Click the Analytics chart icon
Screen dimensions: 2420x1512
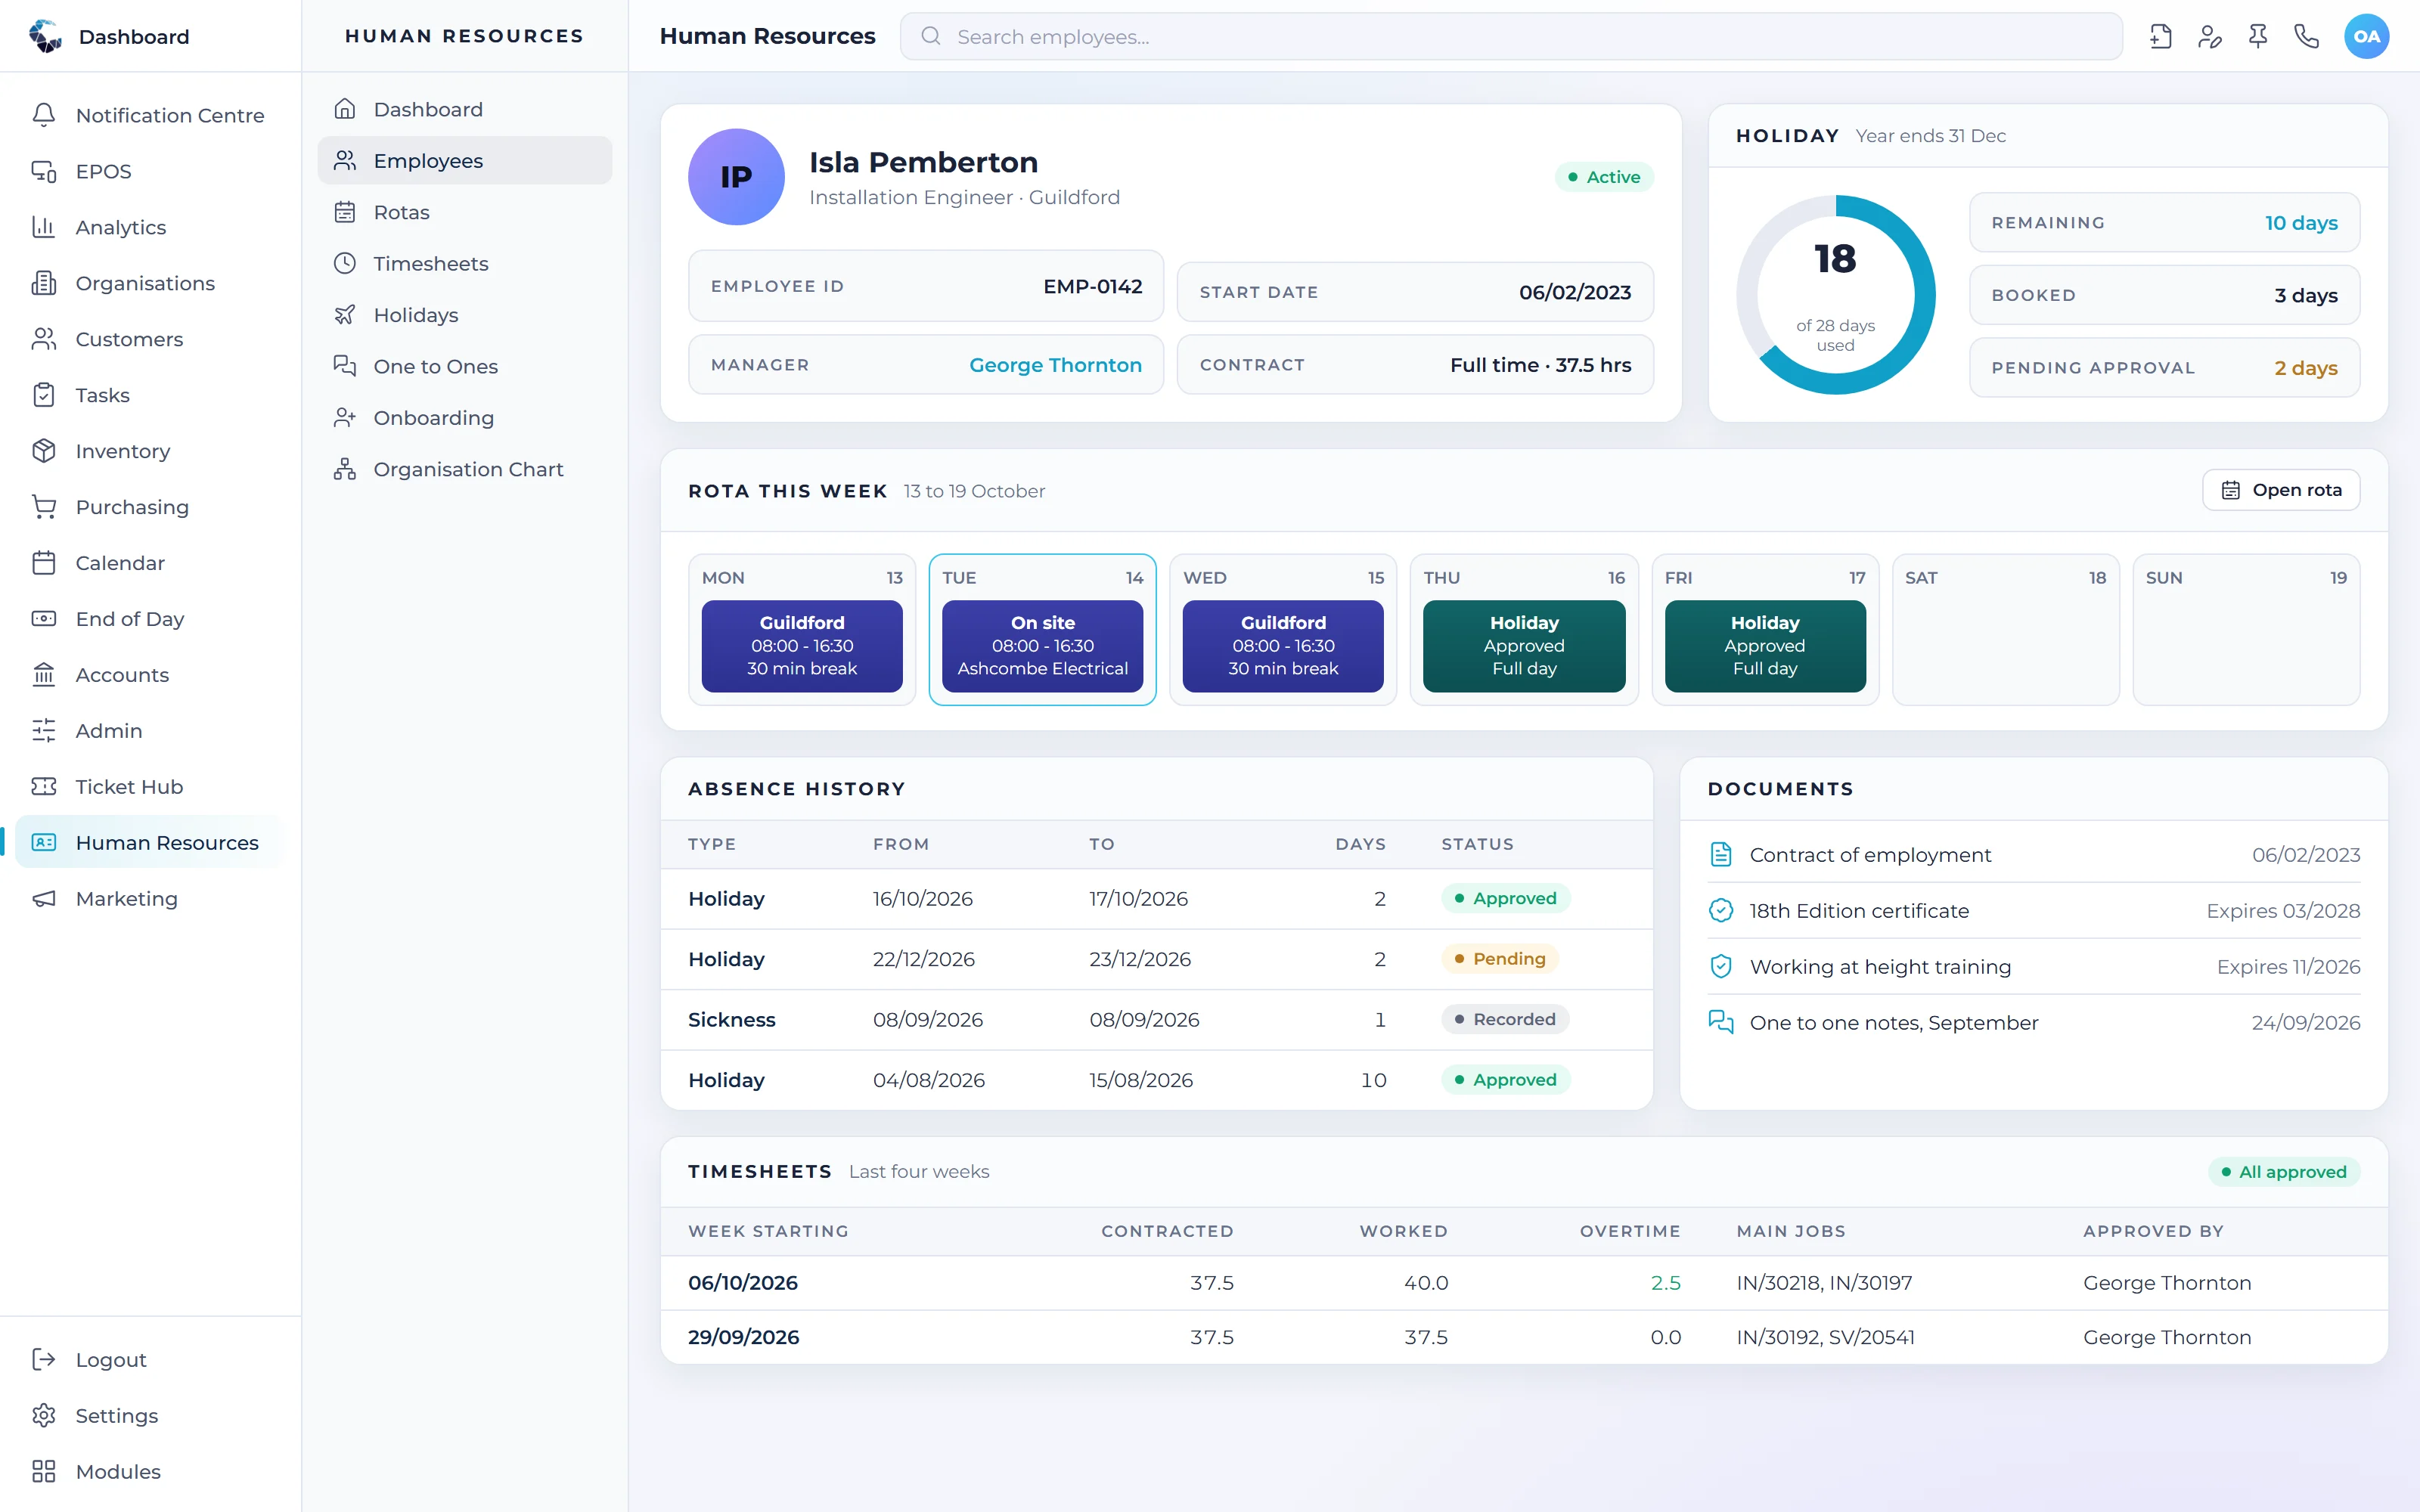44,227
